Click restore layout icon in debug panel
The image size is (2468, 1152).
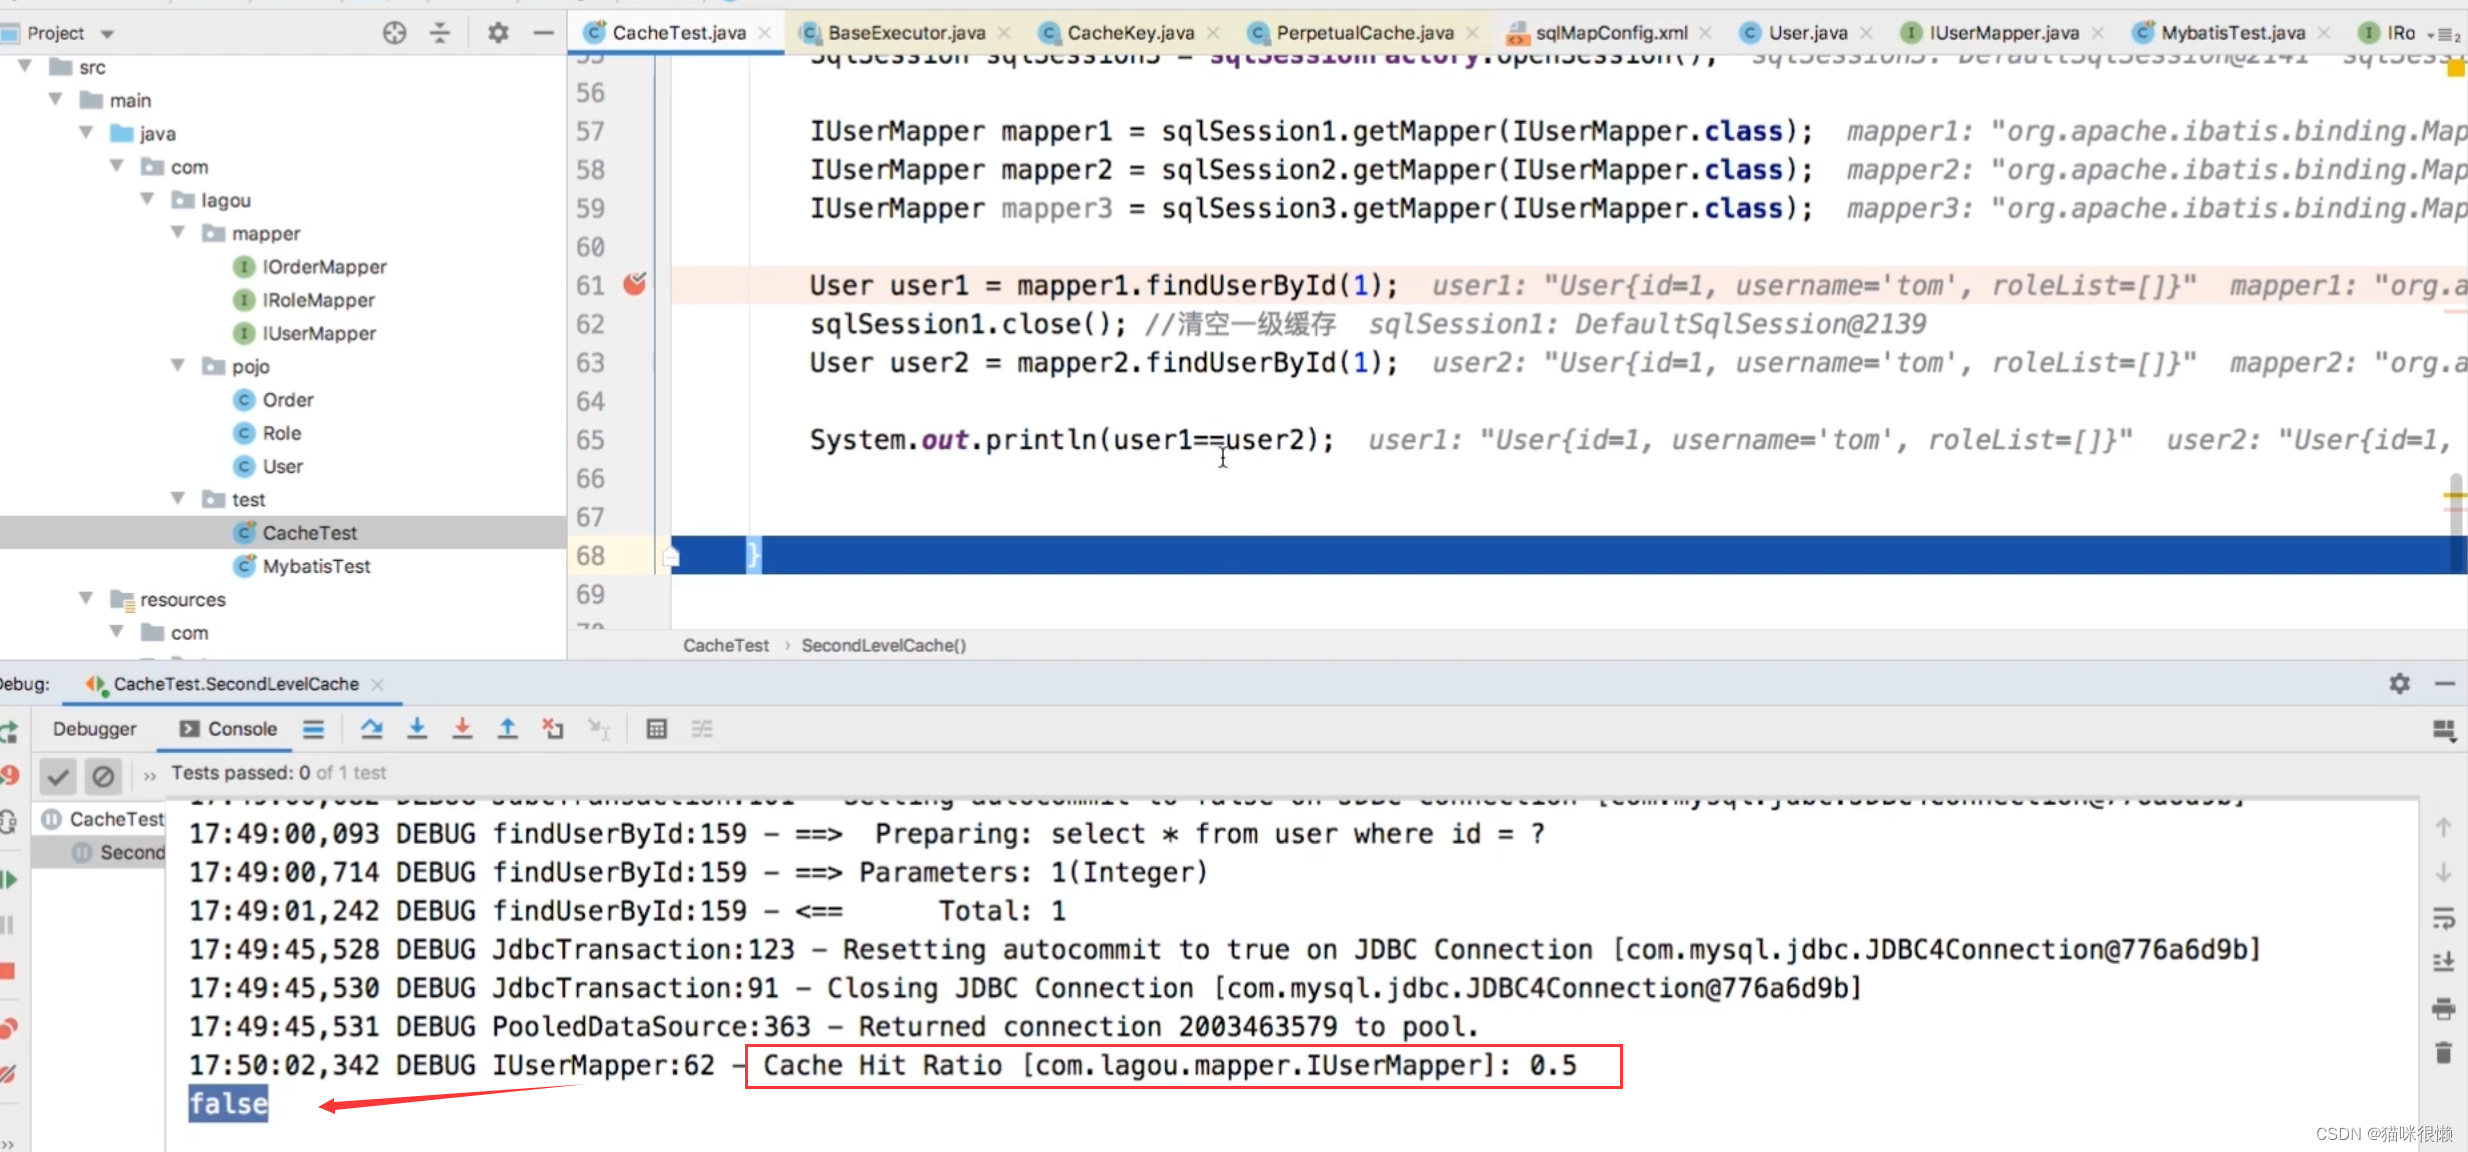pyautogui.click(x=2444, y=731)
